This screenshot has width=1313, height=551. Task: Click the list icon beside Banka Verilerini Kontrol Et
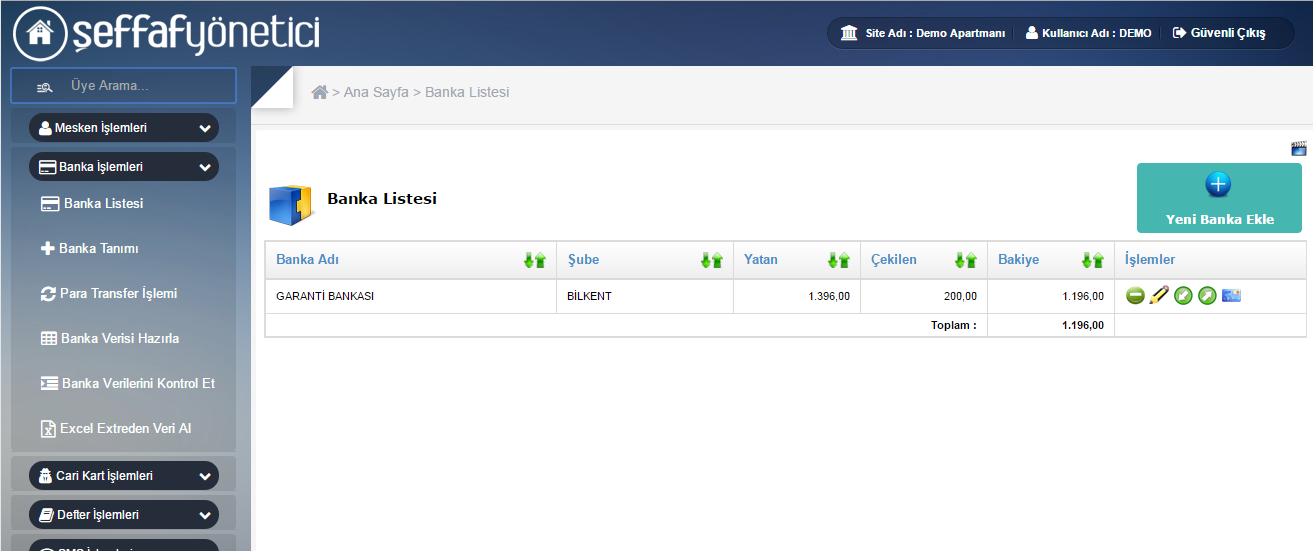point(49,383)
